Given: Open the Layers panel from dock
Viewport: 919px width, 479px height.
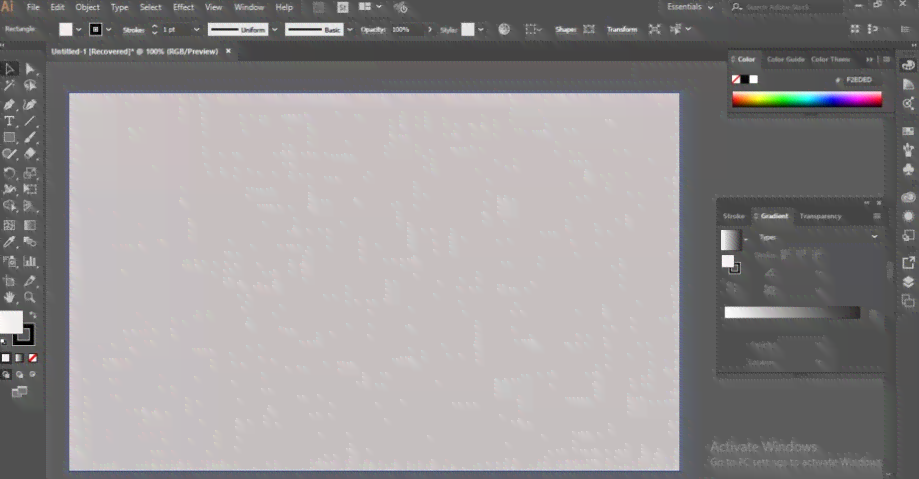Looking at the screenshot, I should coord(908,282).
